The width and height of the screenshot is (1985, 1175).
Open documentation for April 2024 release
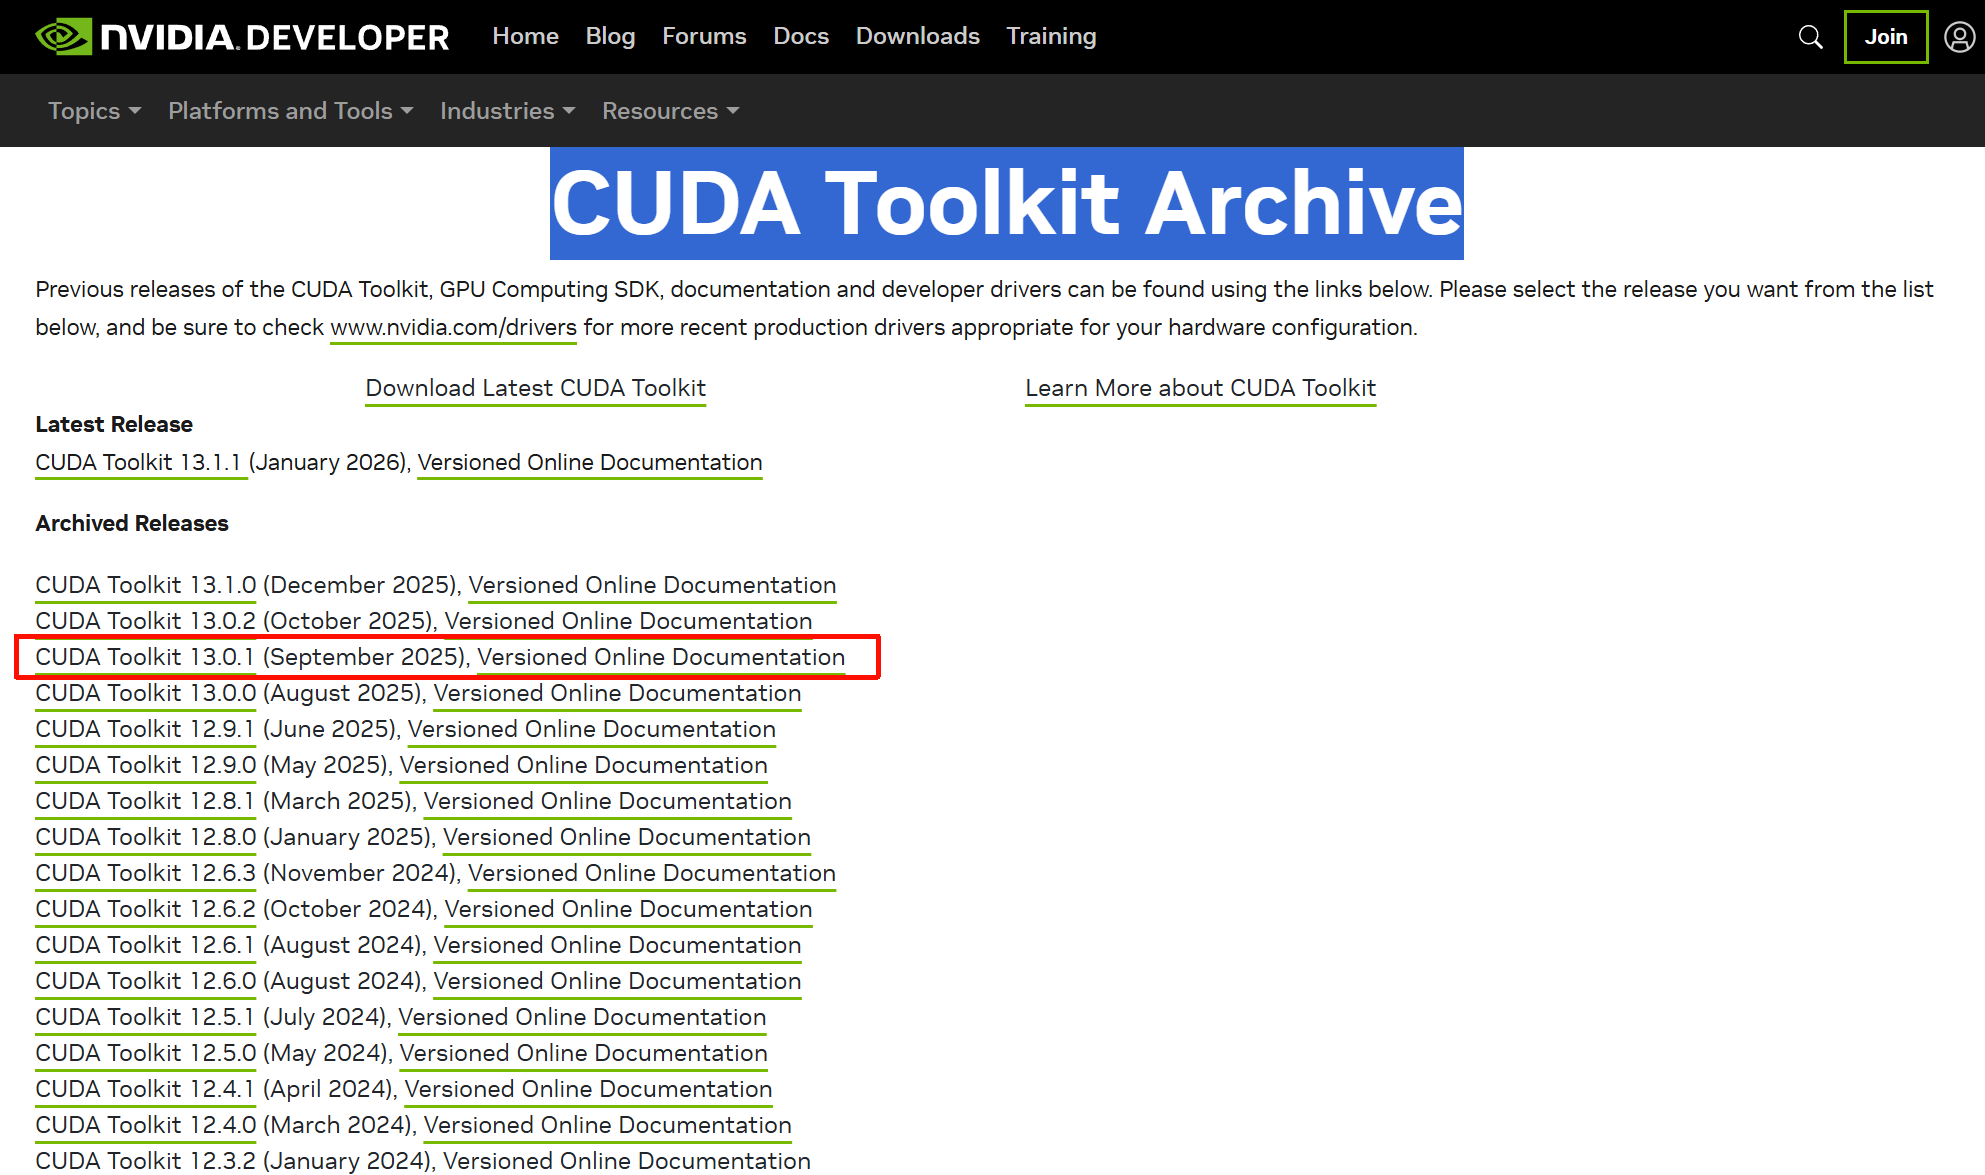coord(588,1090)
